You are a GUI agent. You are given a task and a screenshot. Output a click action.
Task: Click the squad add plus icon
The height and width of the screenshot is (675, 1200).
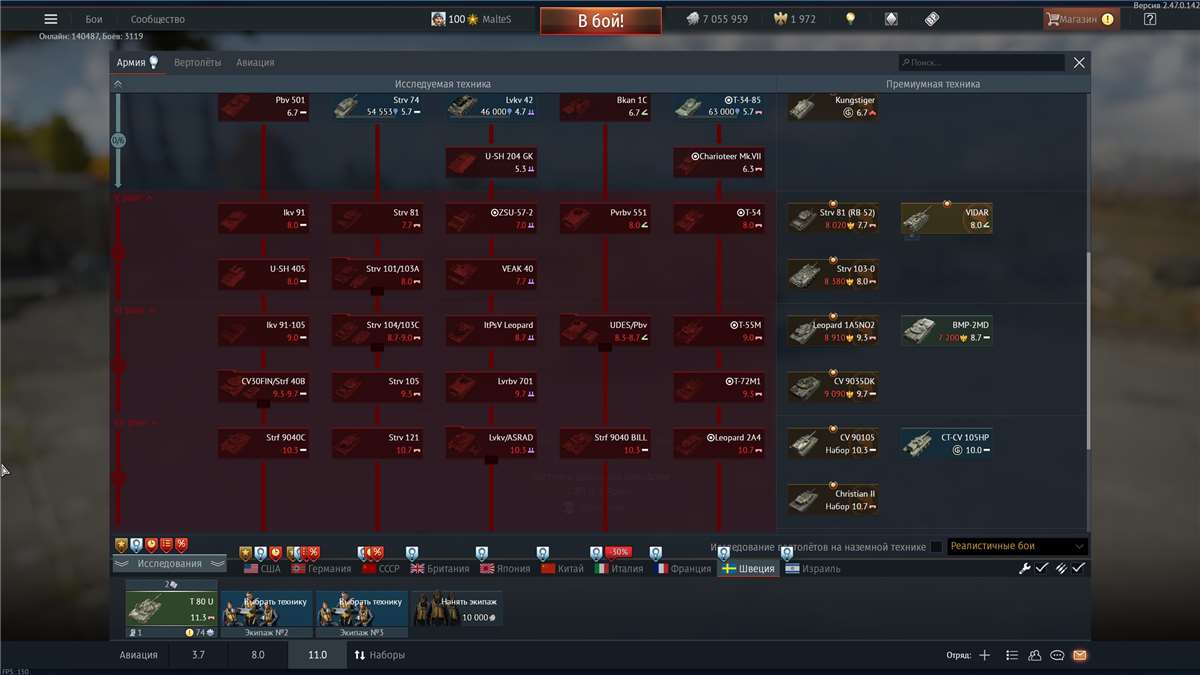pyautogui.click(x=984, y=655)
